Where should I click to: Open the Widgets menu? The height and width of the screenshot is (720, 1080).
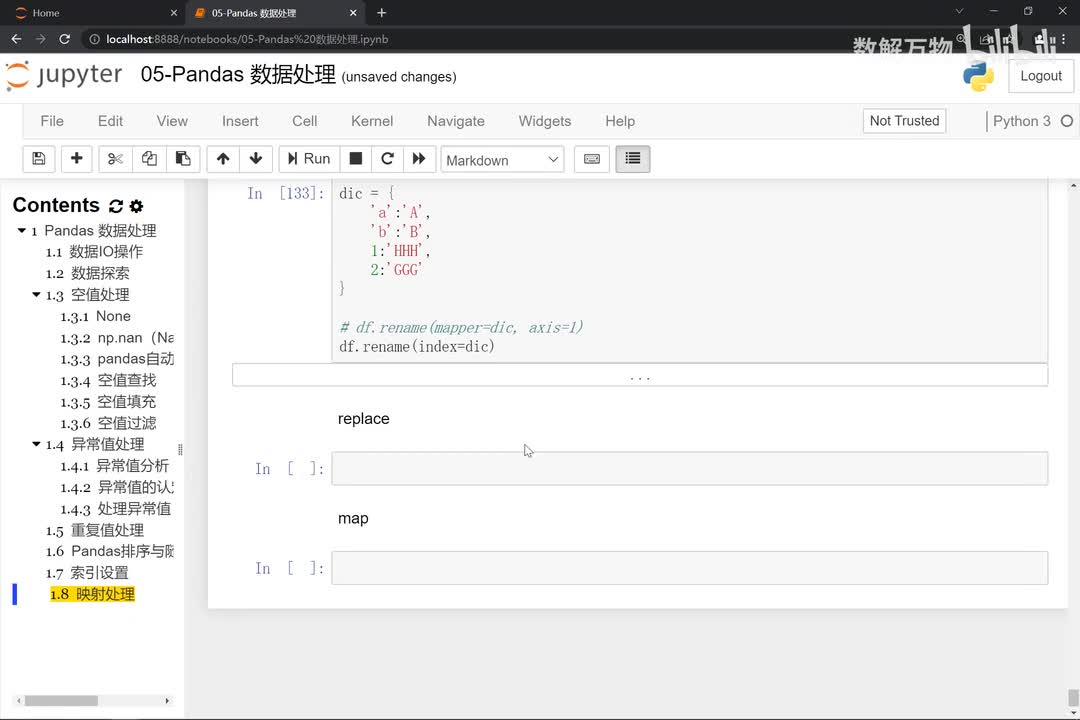click(545, 121)
